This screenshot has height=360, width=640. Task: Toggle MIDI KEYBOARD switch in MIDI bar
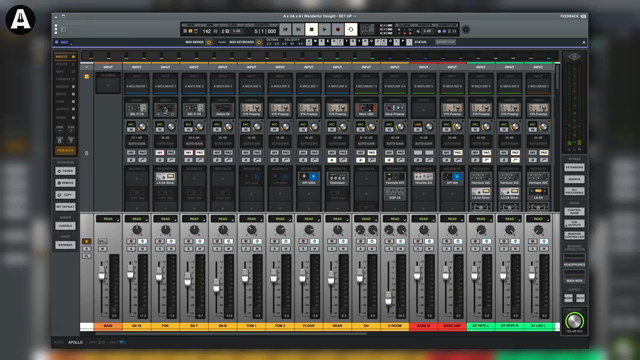259,42
